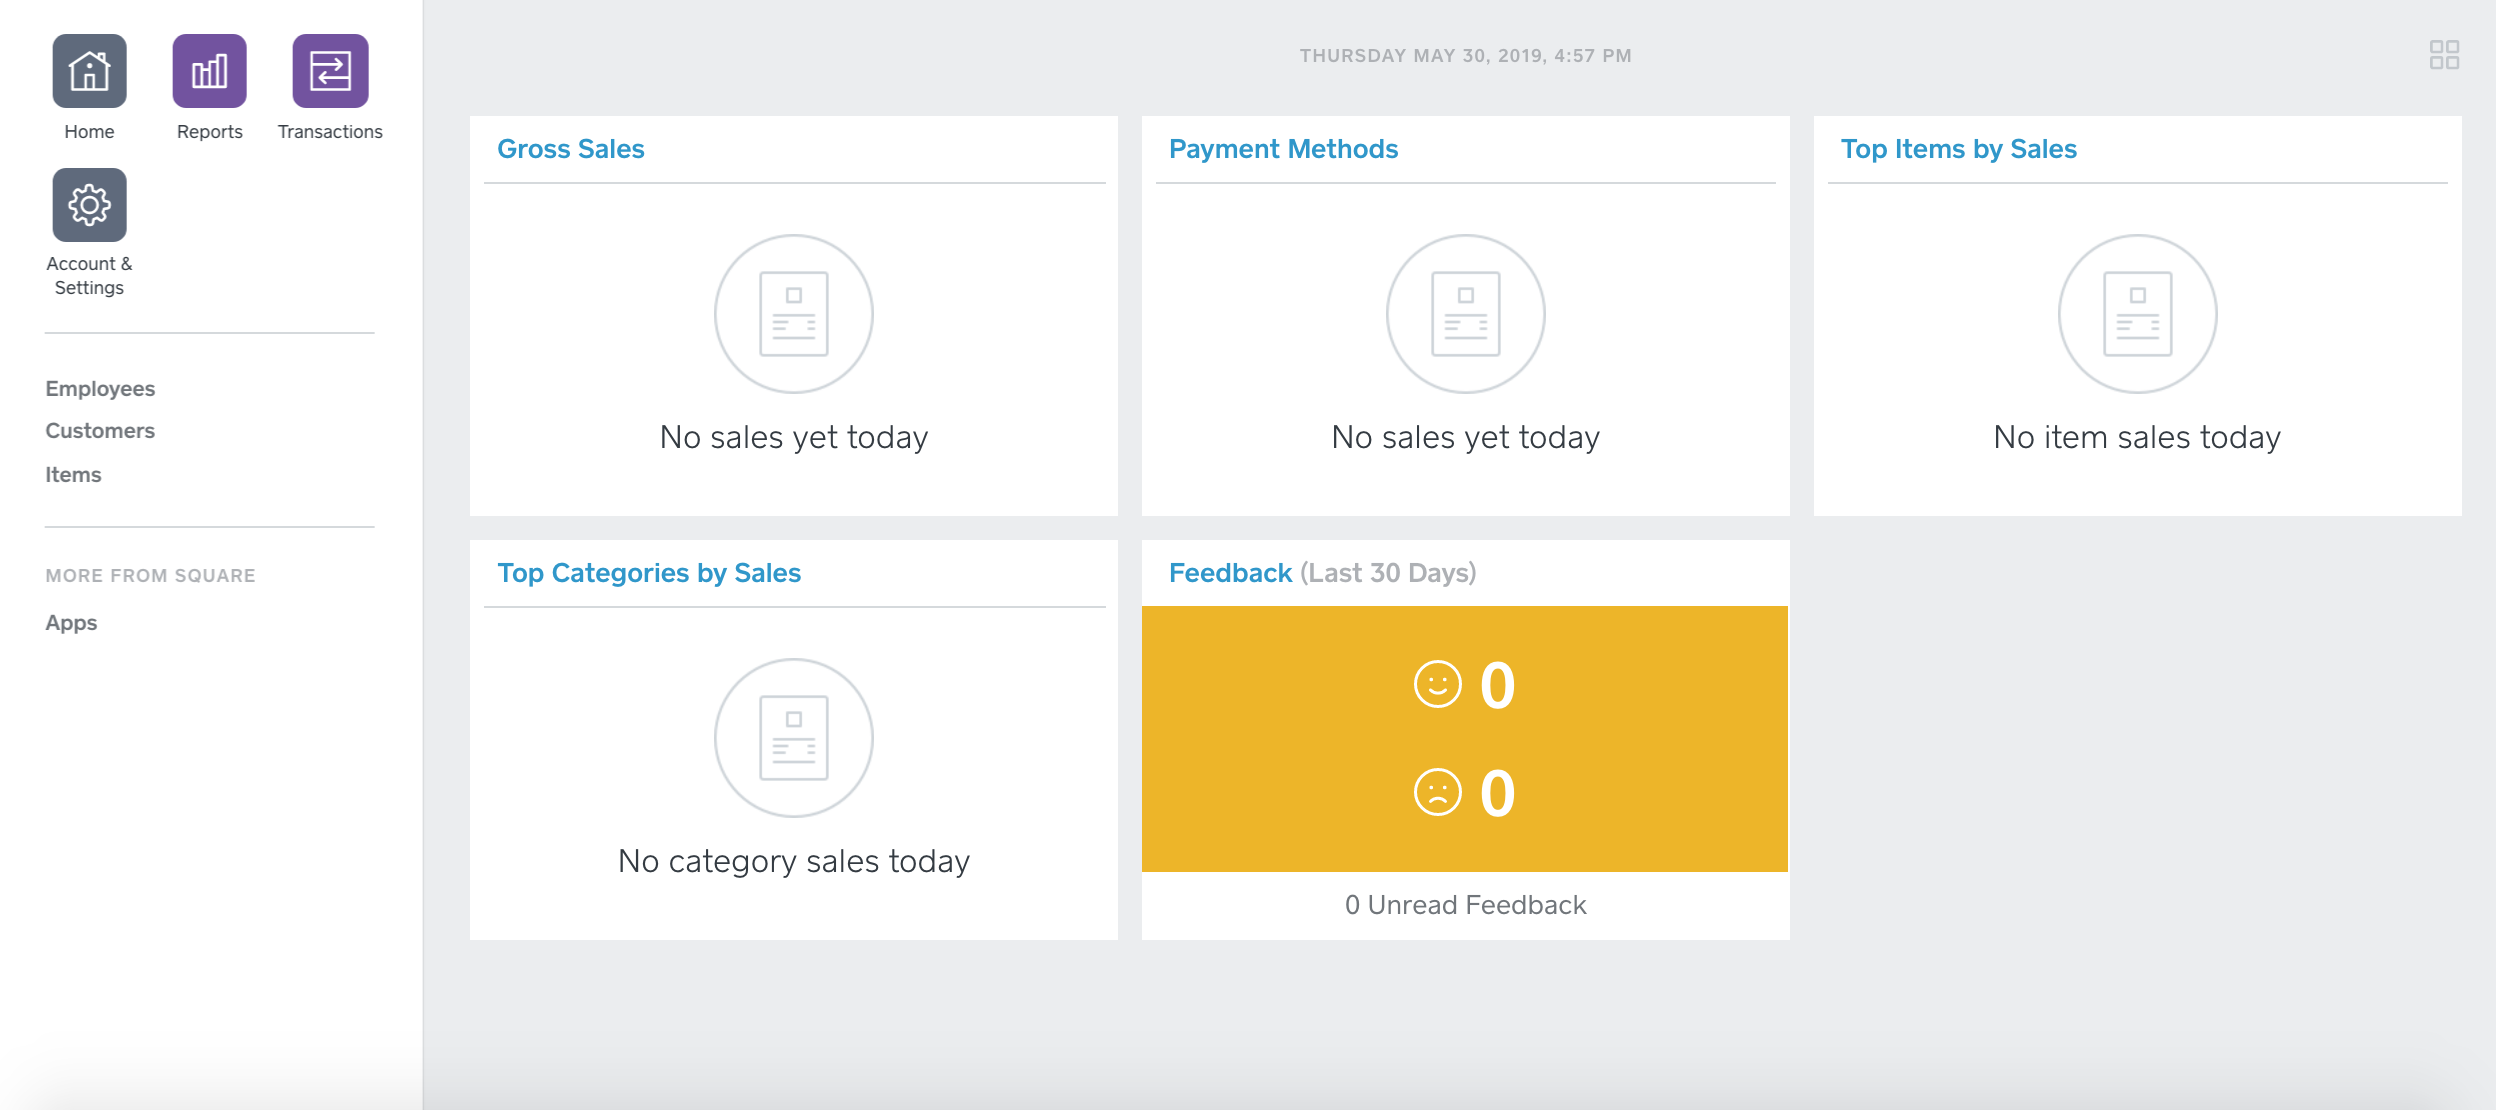Open the Top Items by Sales link
The image size is (2496, 1110).
(1959, 148)
